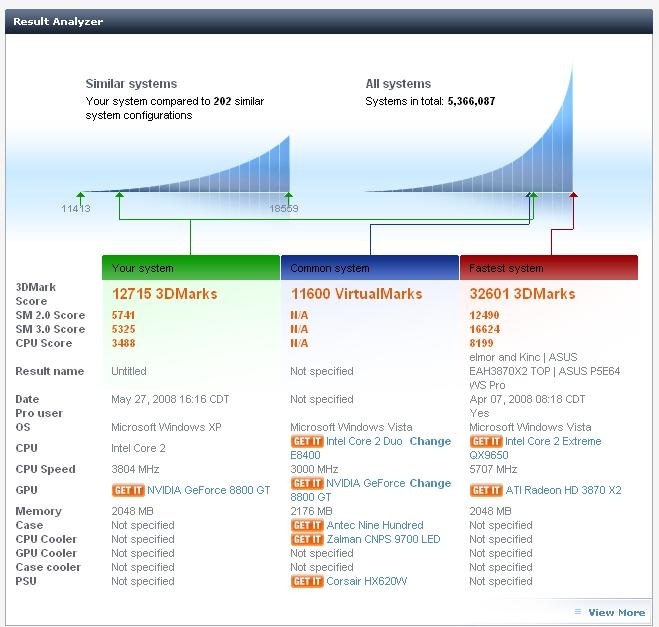659x627 pixels.
Task: Select the Fastest system column header
Action: (x=549, y=268)
